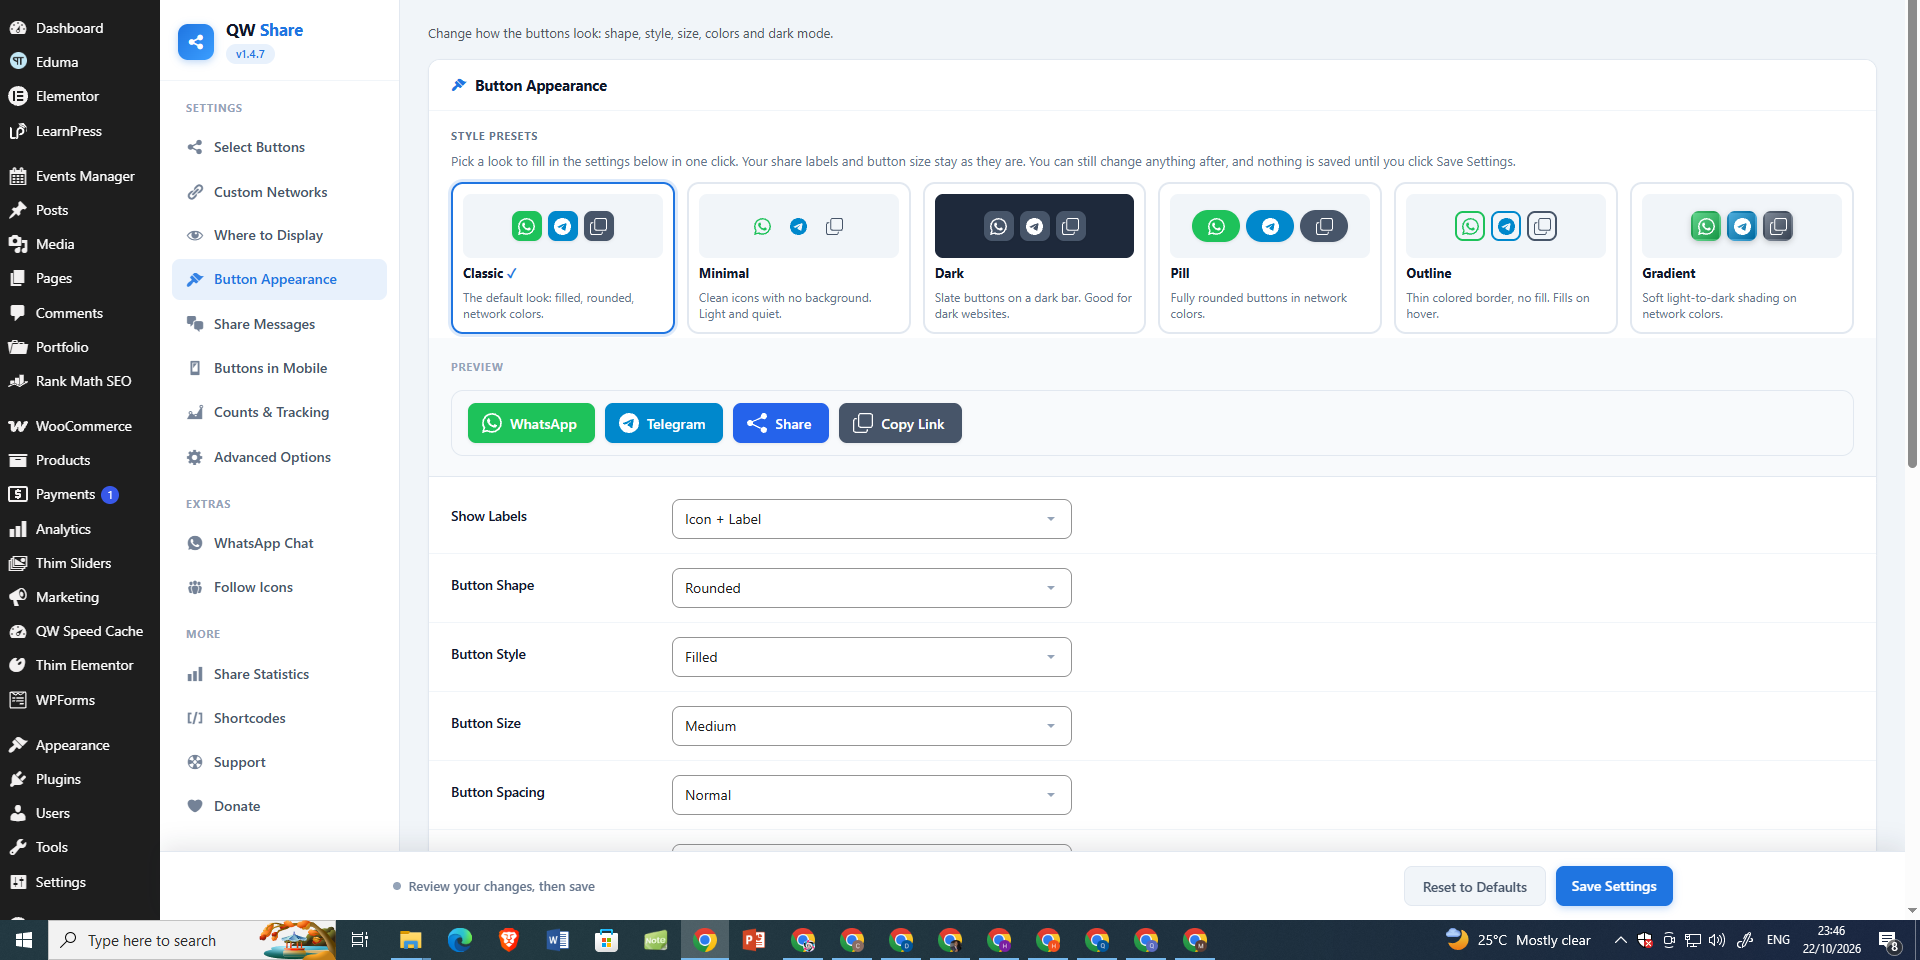Click the QW Share logo icon
1920x960 pixels.
[196, 42]
